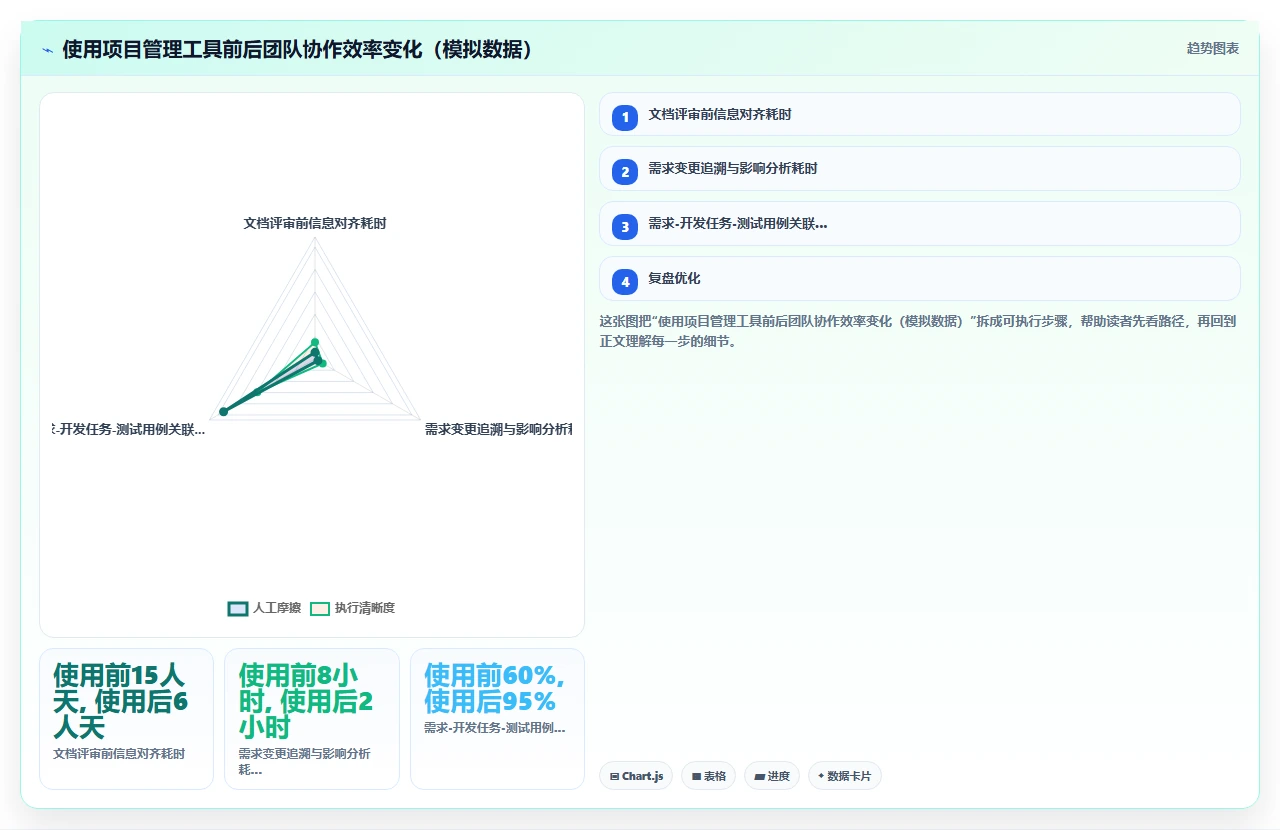The width and height of the screenshot is (1280, 830).
Task: Click the lightning trend icon beside the title
Action: click(x=47, y=50)
